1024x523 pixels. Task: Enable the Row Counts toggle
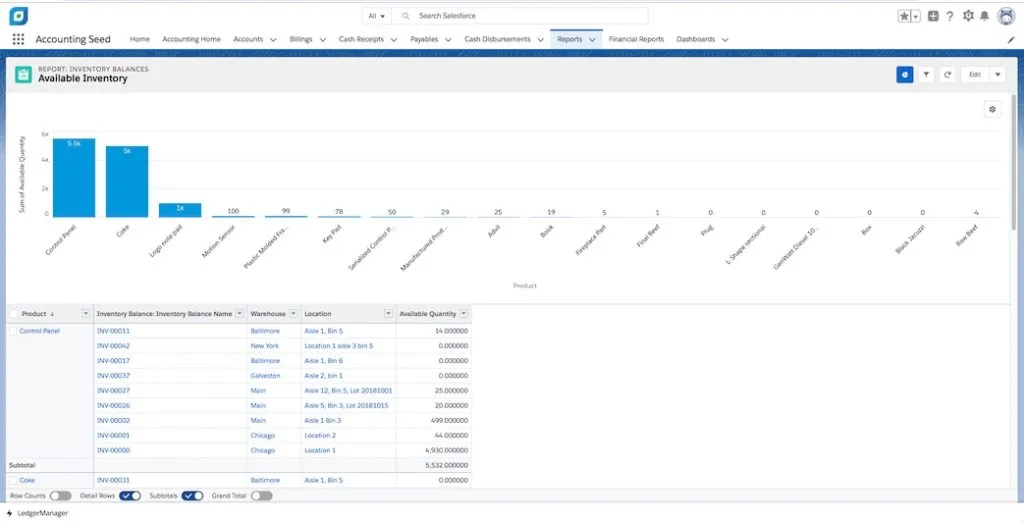coord(60,495)
